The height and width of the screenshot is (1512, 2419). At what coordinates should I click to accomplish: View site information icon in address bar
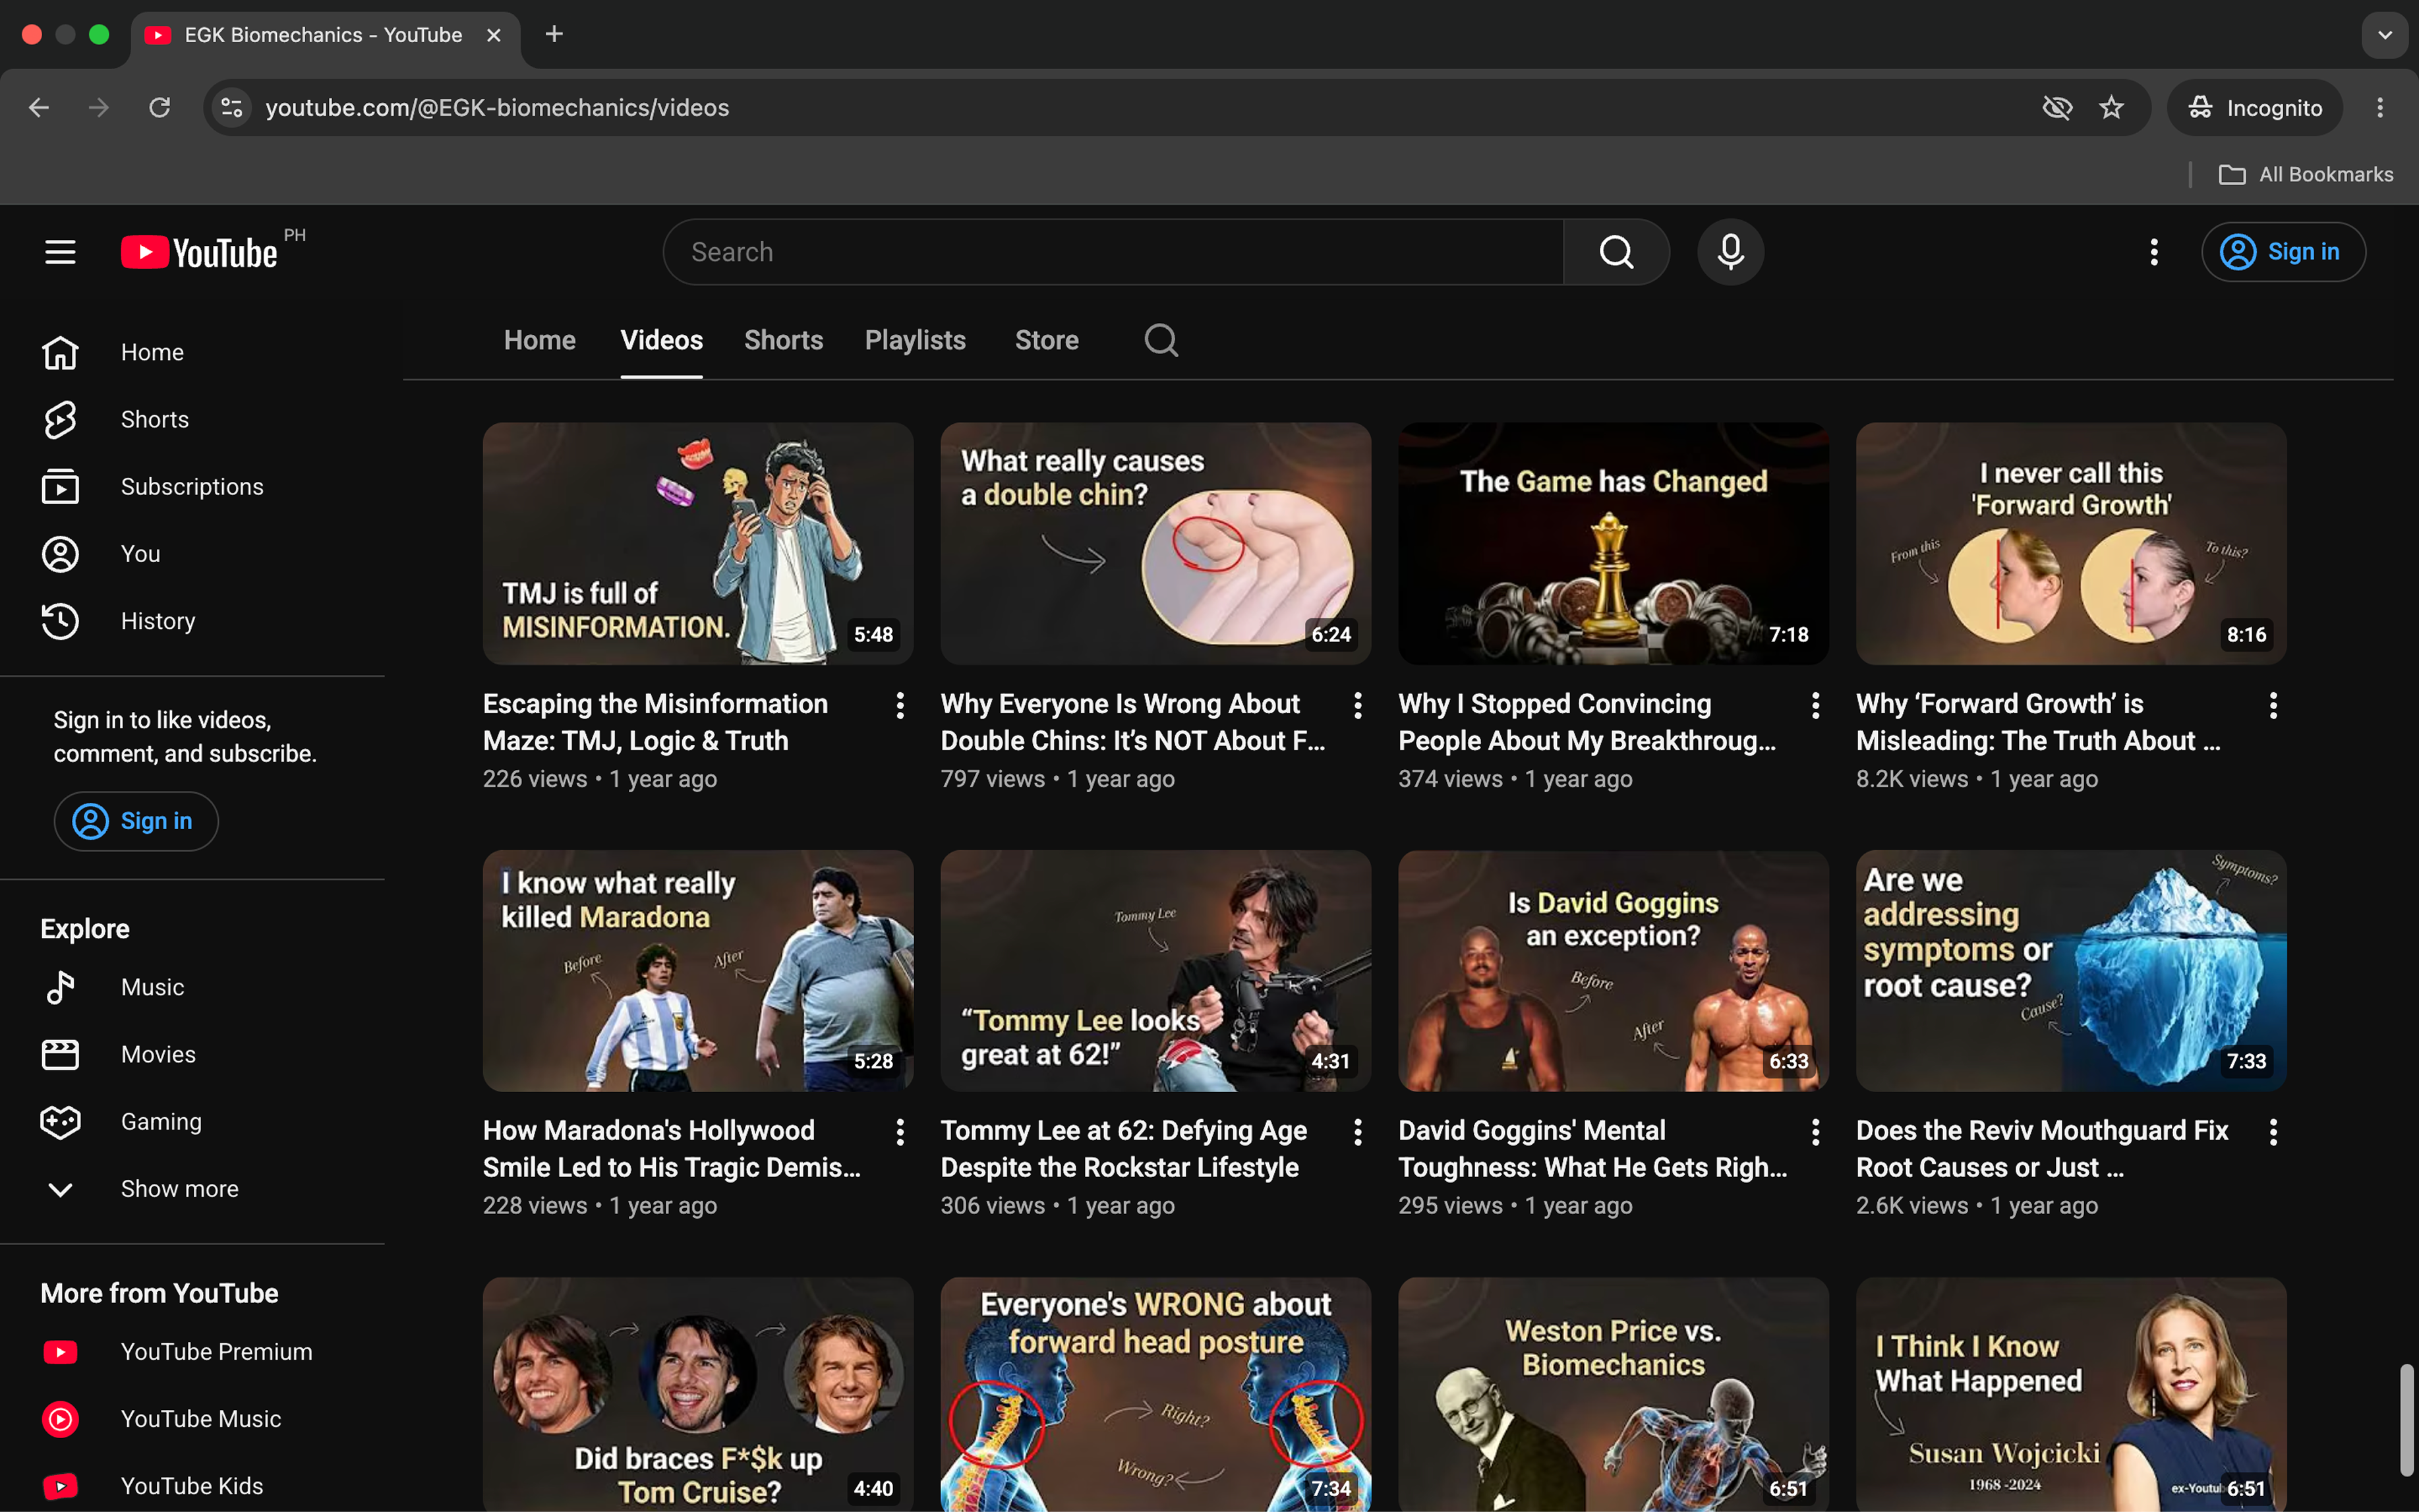(231, 107)
